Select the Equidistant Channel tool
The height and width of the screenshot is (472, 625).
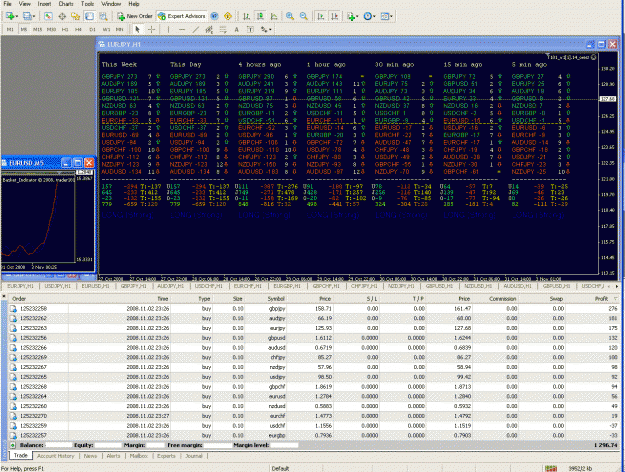[x=209, y=29]
